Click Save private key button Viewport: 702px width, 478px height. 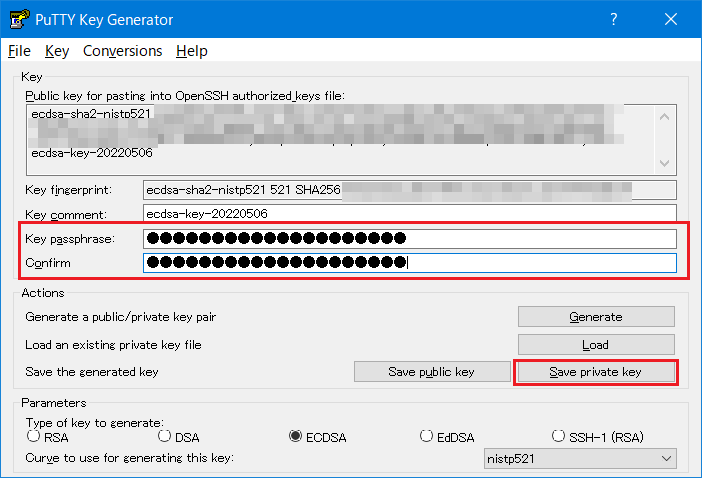[x=595, y=372]
